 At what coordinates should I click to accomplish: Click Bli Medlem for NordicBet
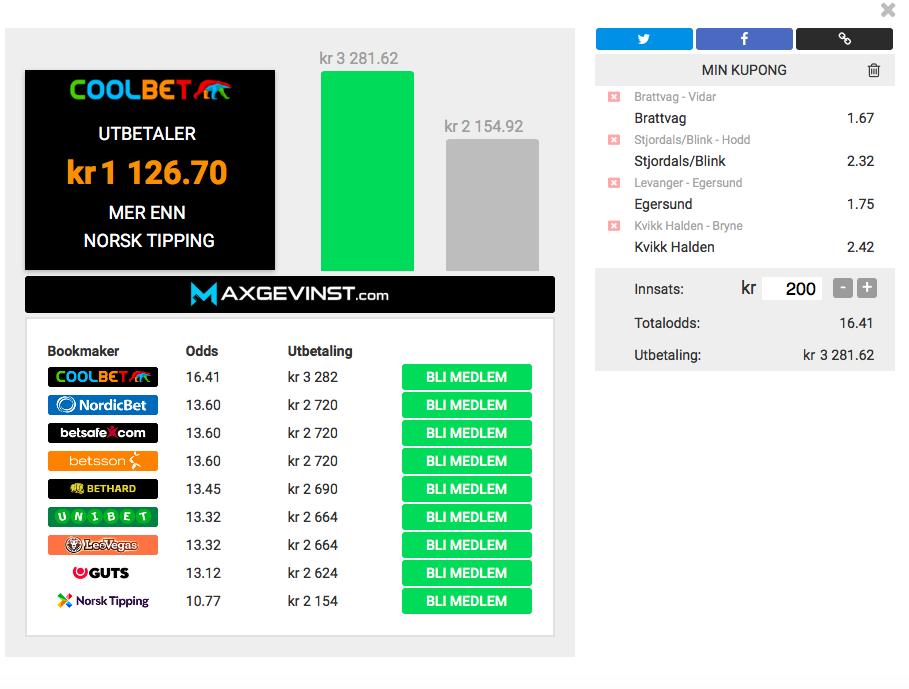tap(467, 405)
